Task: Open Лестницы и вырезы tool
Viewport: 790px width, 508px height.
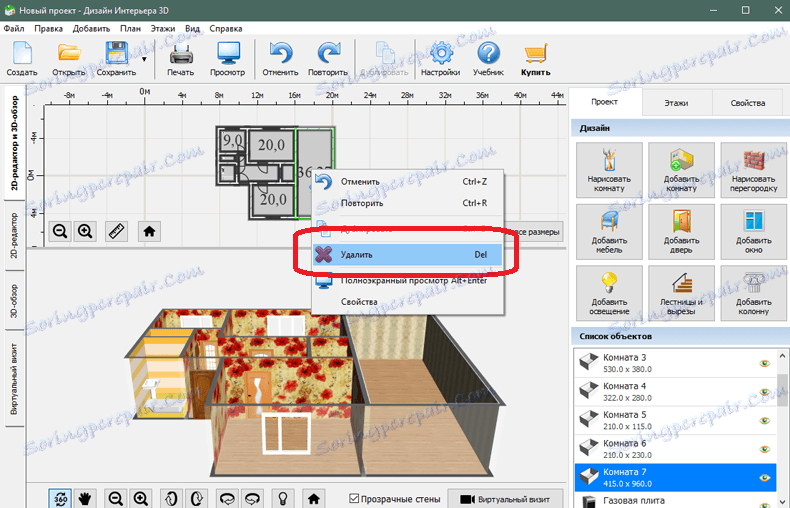Action: 681,293
